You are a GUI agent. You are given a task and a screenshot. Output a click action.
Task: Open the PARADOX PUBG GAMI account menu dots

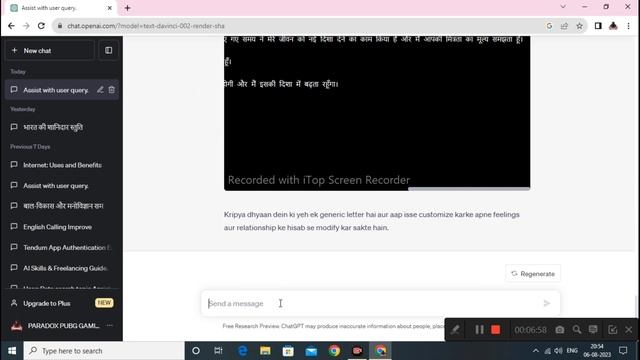click(x=109, y=326)
